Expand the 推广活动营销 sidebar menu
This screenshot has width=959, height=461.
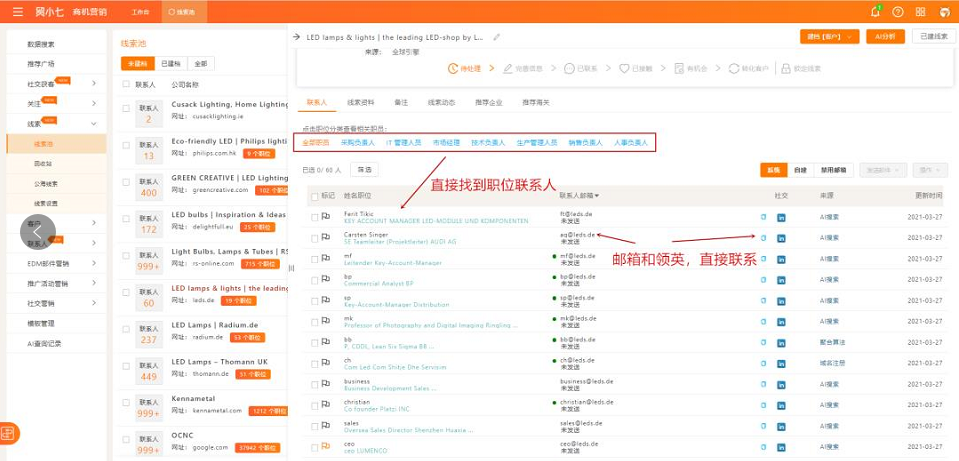click(x=94, y=284)
